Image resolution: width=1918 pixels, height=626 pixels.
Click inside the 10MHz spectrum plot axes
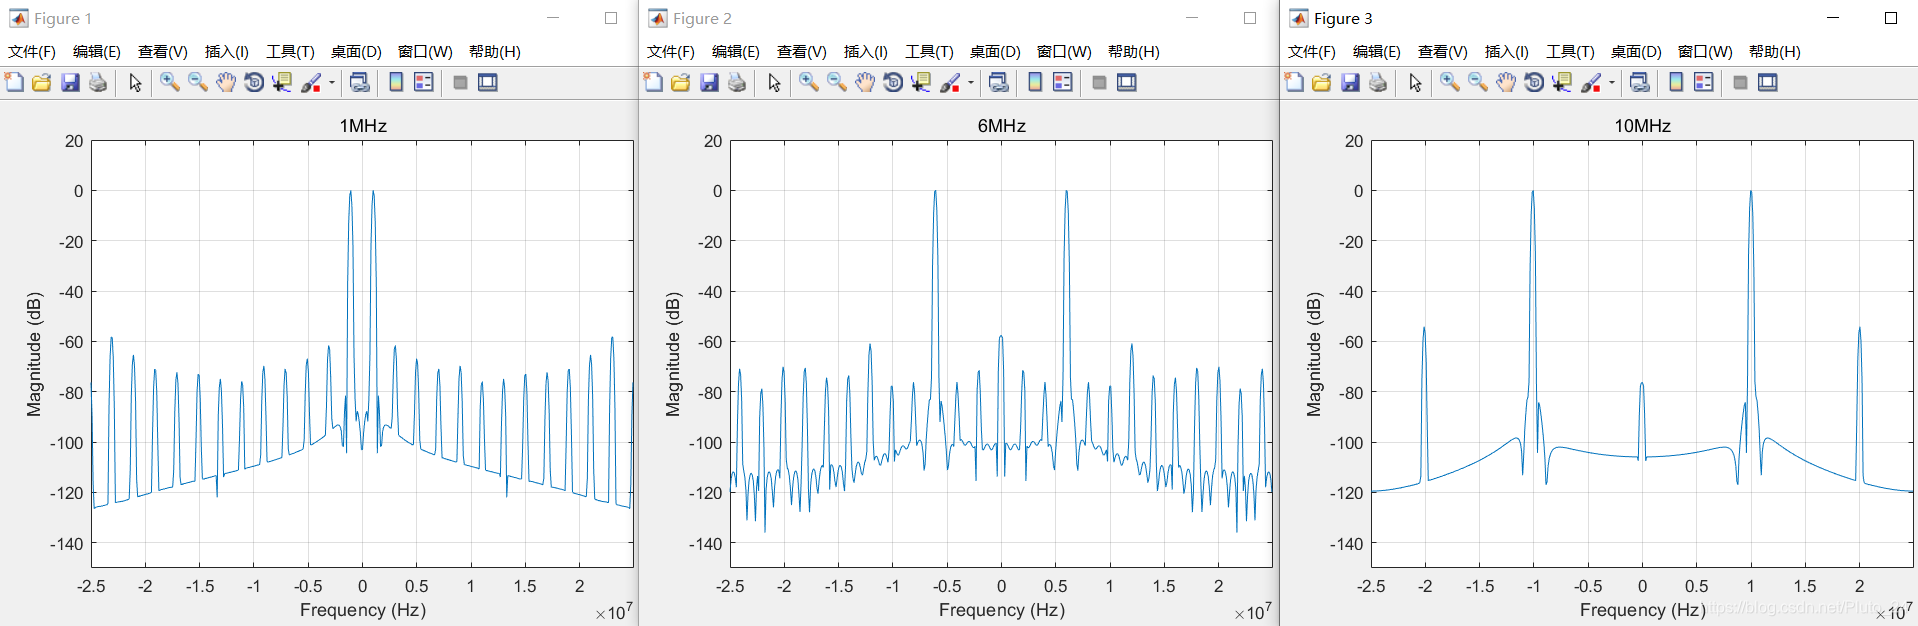[x=1642, y=354]
